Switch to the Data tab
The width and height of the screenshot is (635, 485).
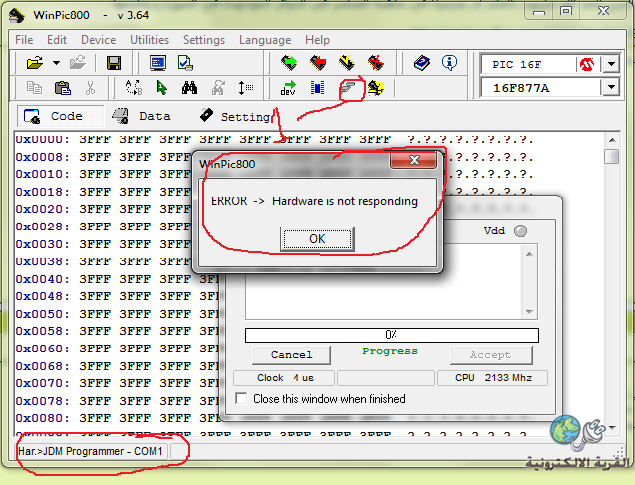coord(141,116)
